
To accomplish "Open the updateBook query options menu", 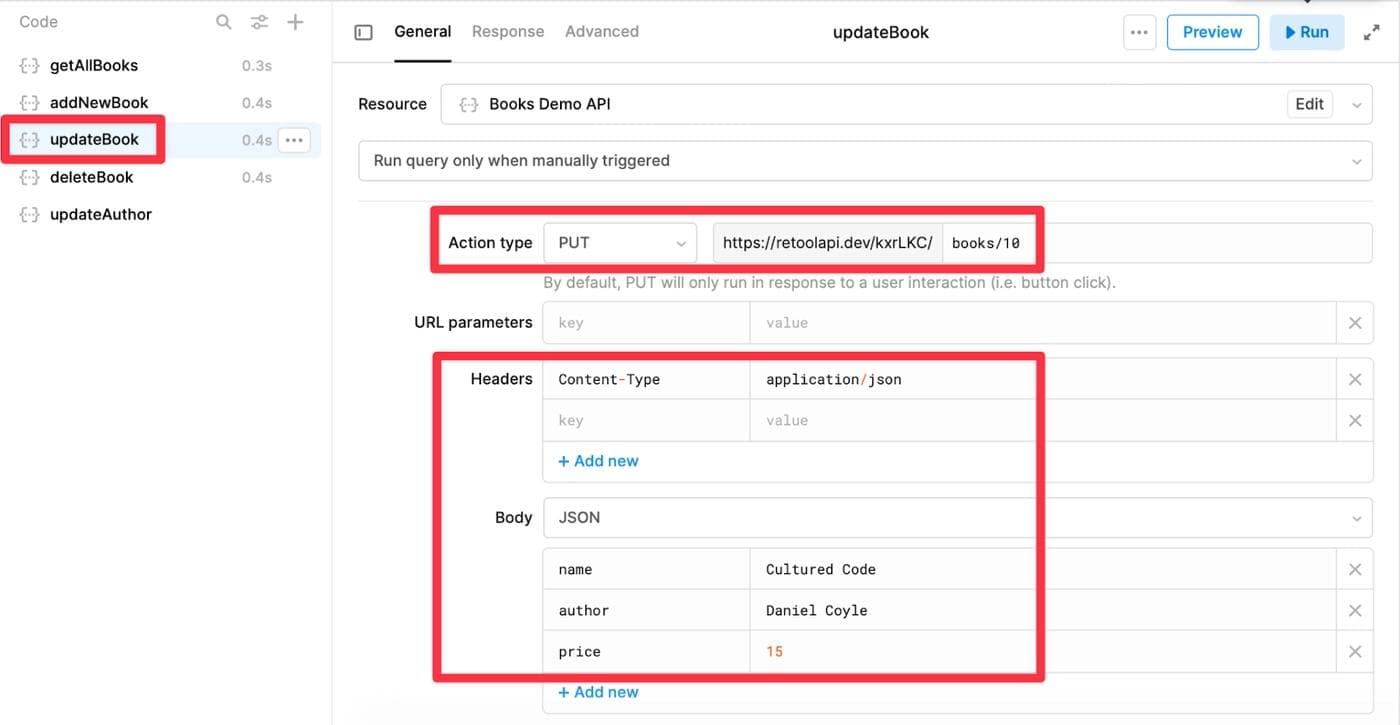I will (x=294, y=140).
